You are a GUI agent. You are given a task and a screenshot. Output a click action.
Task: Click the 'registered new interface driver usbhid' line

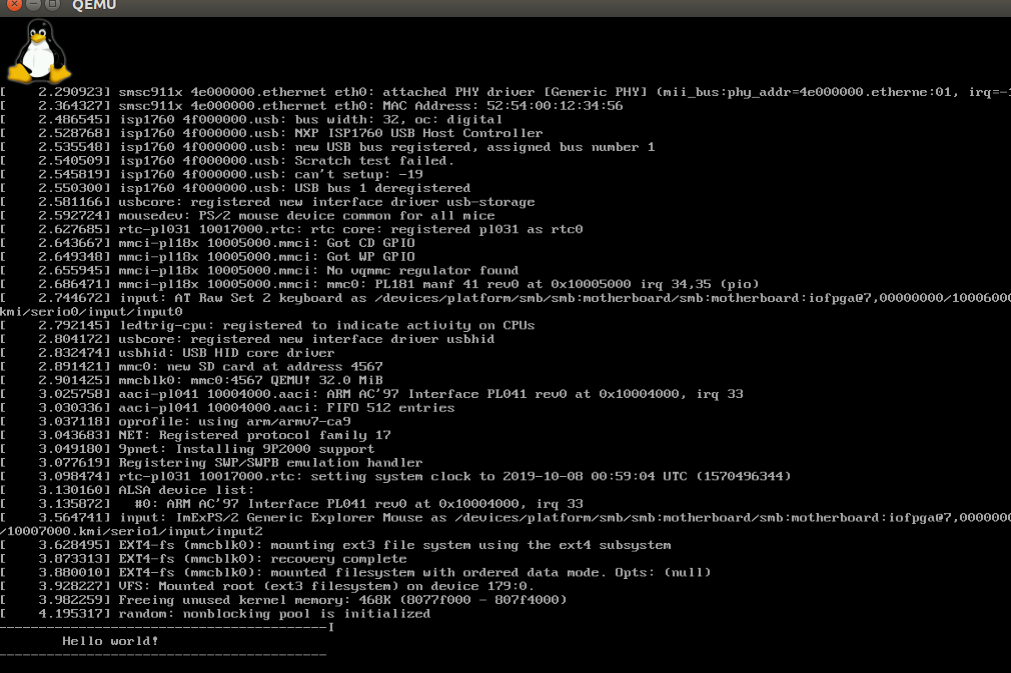[x=248, y=339]
